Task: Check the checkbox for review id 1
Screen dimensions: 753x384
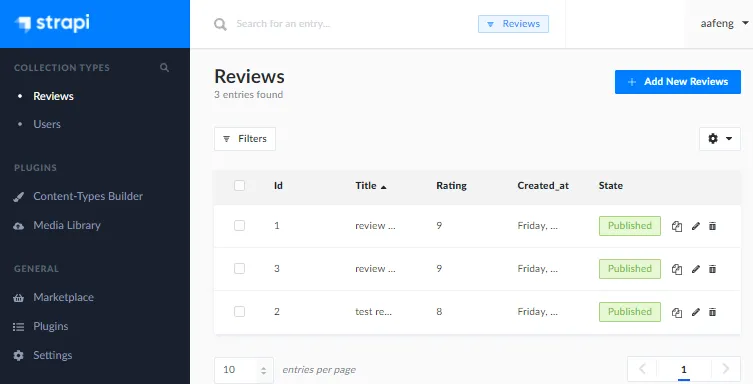Action: coord(239,225)
